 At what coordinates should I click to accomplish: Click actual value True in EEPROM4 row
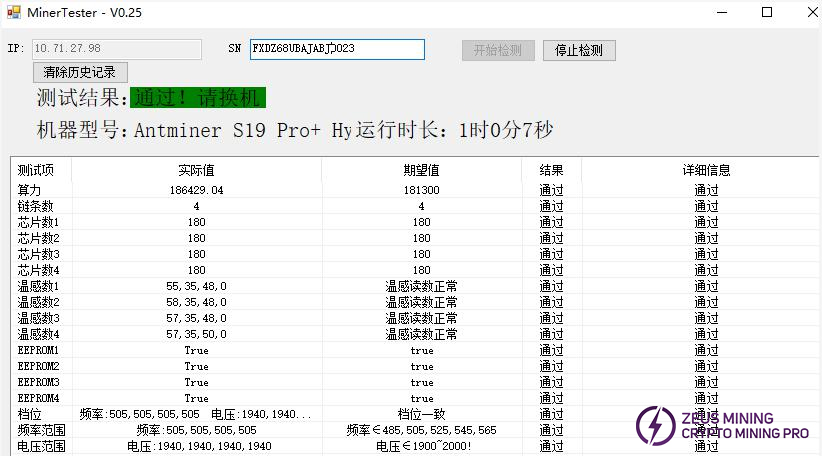(x=197, y=398)
